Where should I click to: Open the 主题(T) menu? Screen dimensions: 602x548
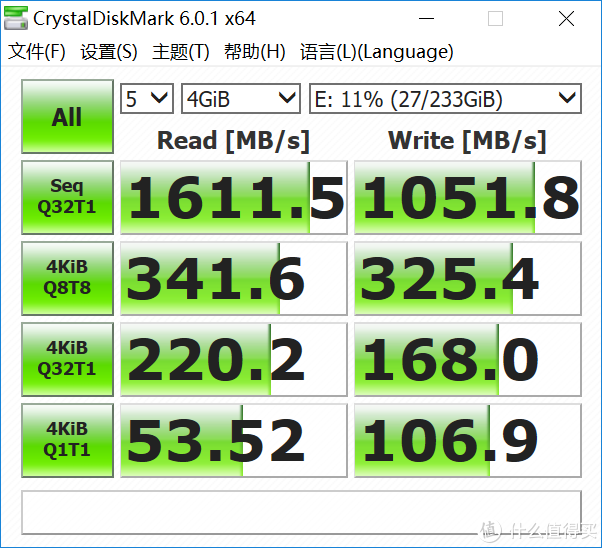[181, 52]
